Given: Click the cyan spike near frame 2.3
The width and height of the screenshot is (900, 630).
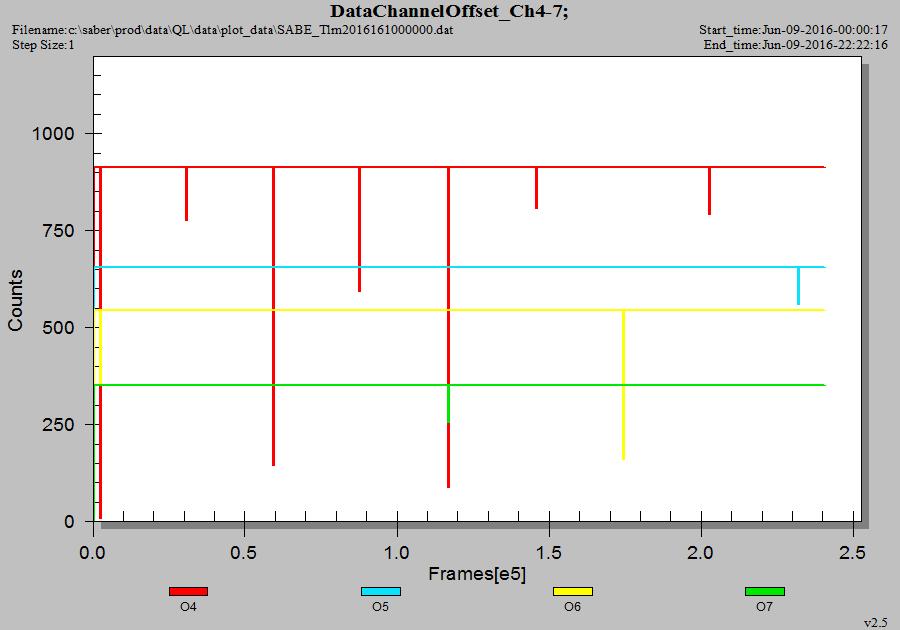Looking at the screenshot, I should (x=798, y=286).
